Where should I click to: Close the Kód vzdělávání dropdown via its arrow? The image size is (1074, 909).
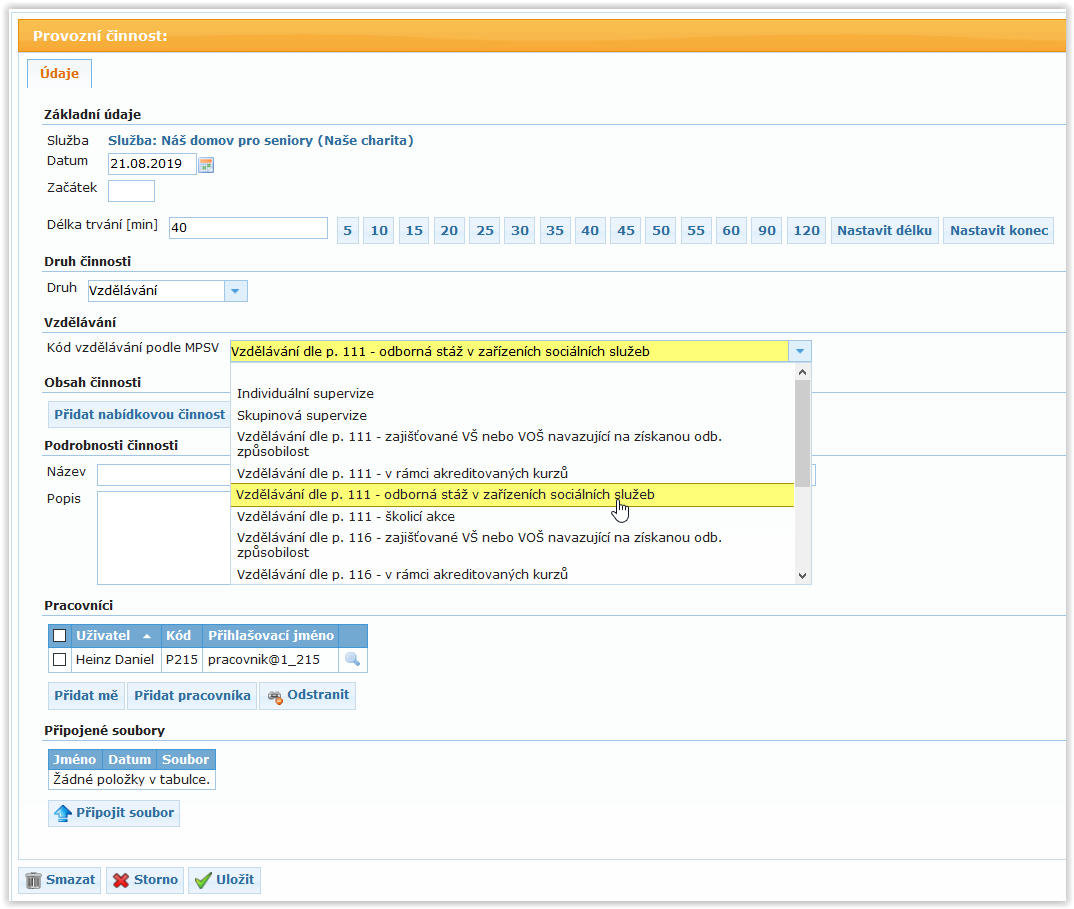800,351
